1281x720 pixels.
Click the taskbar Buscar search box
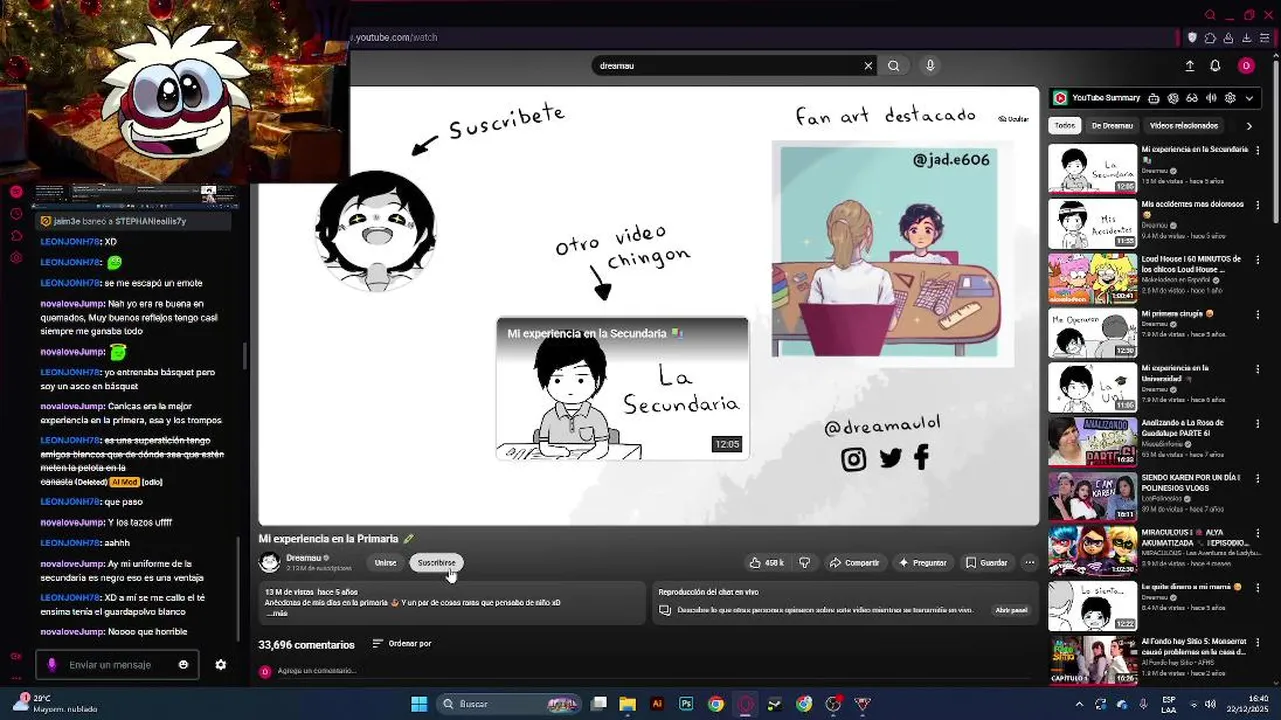(510, 704)
